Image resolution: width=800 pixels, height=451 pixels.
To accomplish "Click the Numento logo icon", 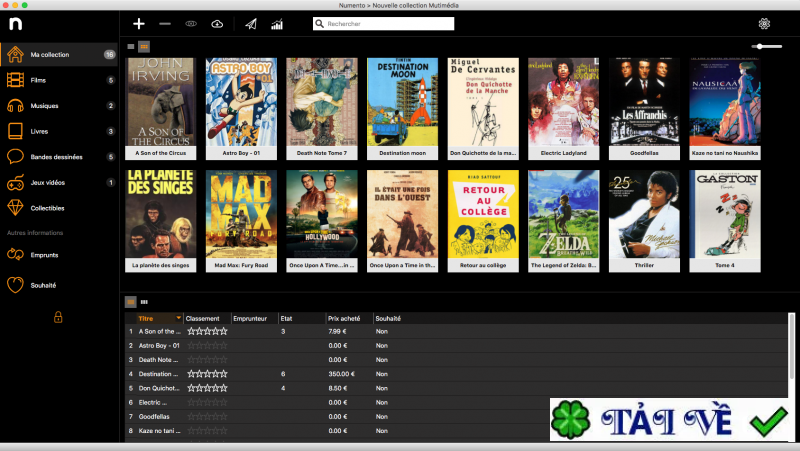I will tap(18, 22).
